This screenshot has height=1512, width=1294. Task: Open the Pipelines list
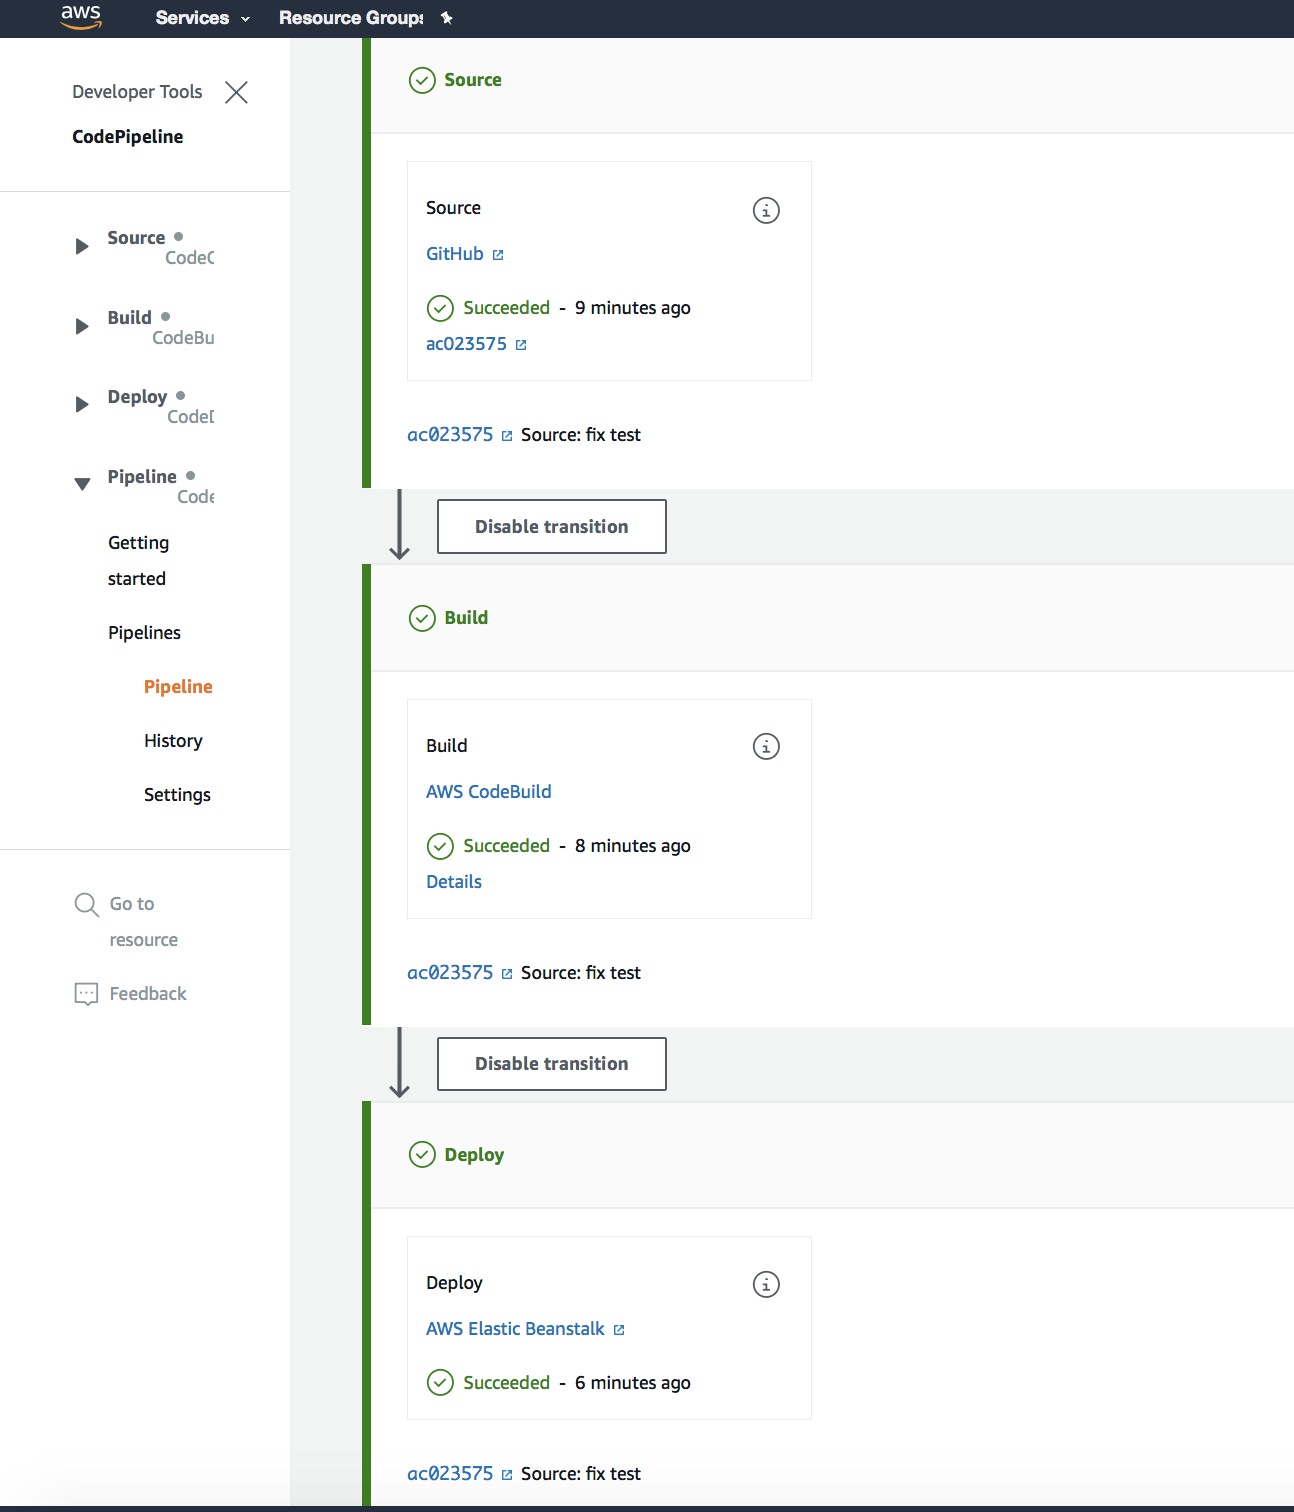tap(144, 633)
